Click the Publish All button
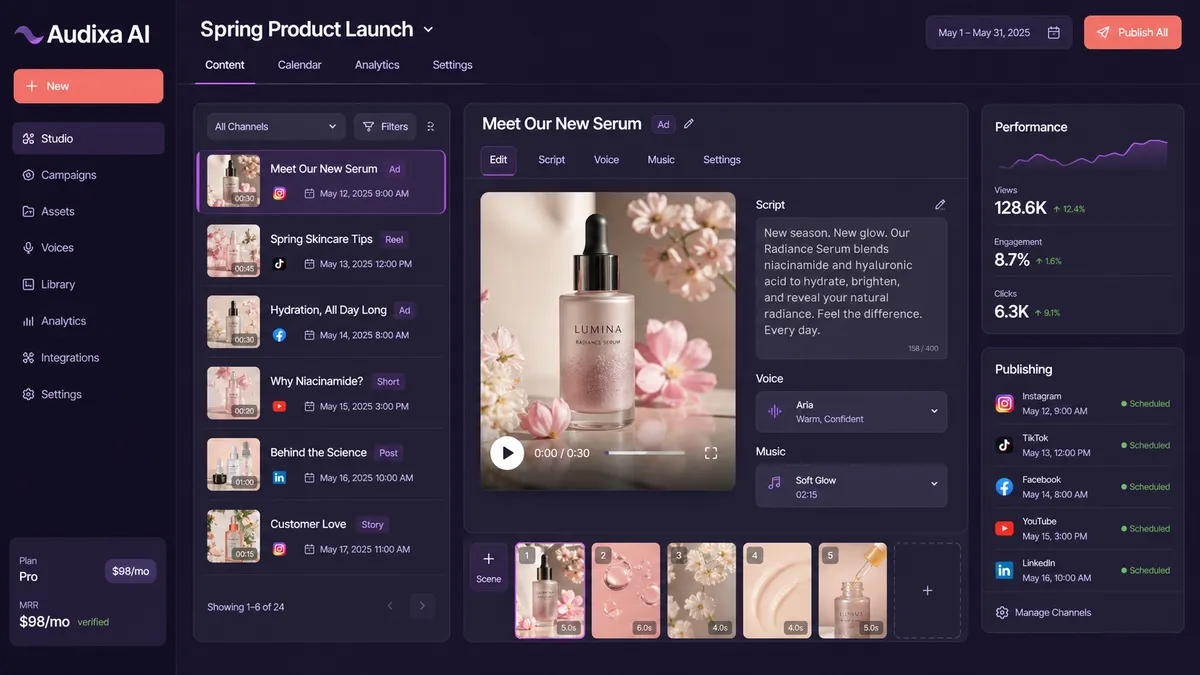This screenshot has height=675, width=1200. (x=1133, y=33)
